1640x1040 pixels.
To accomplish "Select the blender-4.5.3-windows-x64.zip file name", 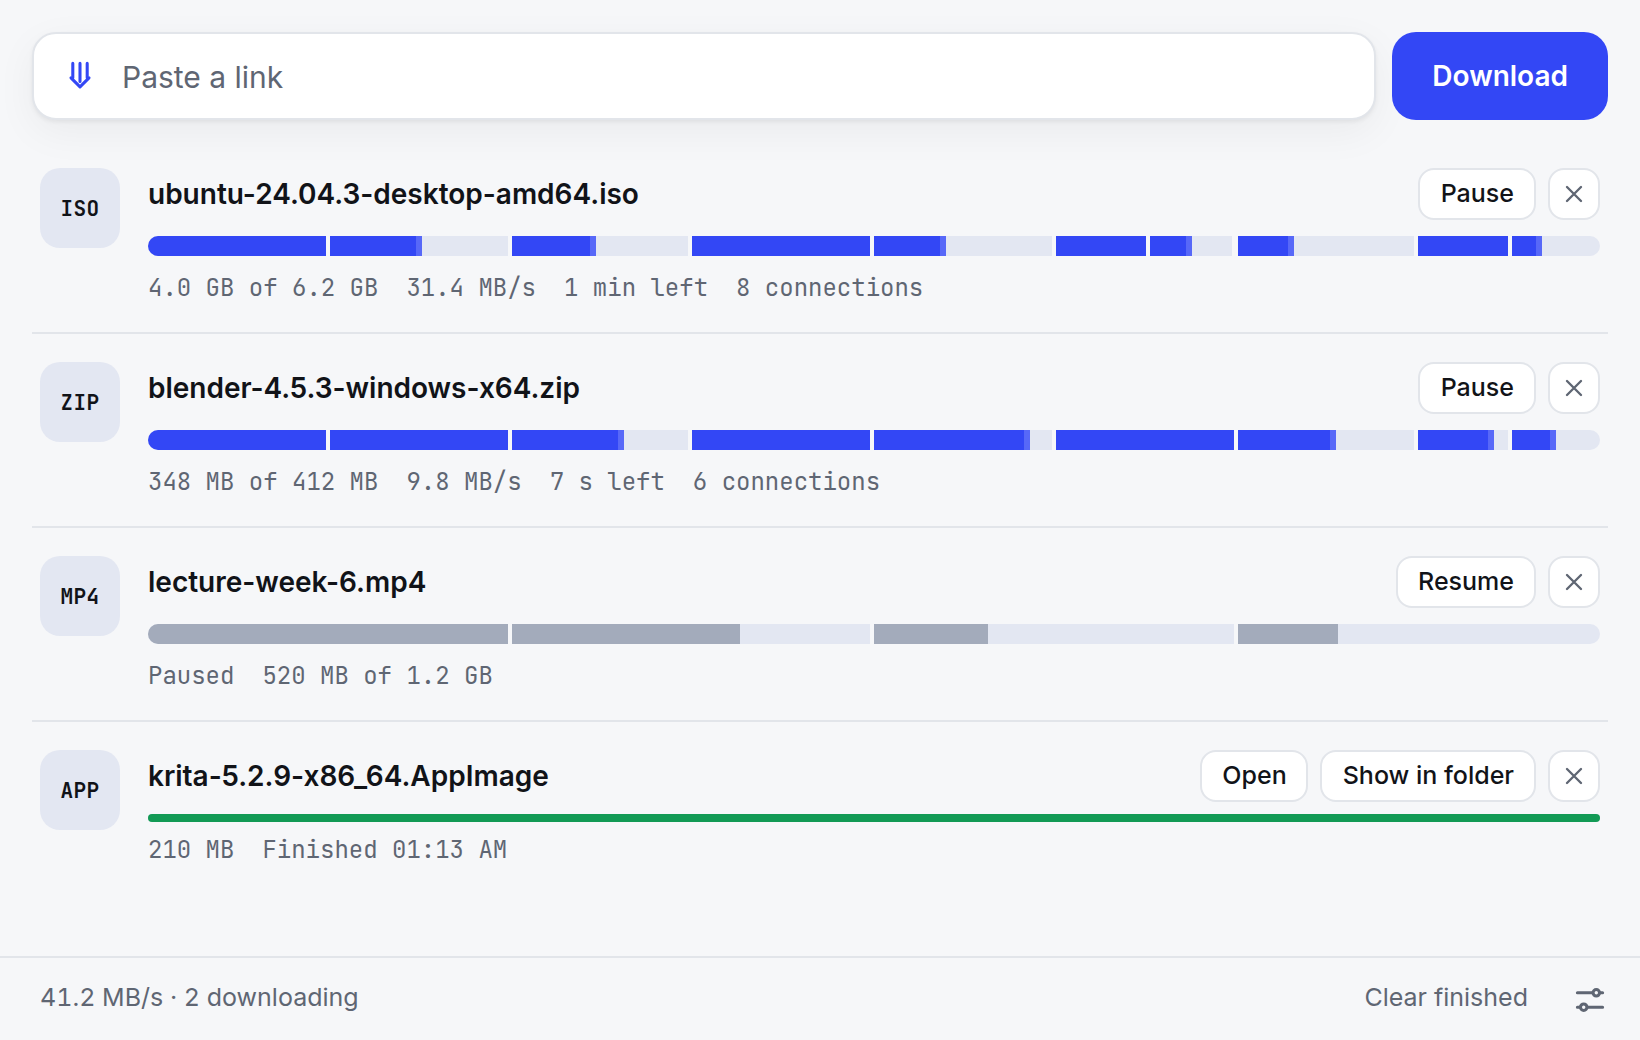I will point(364,388).
